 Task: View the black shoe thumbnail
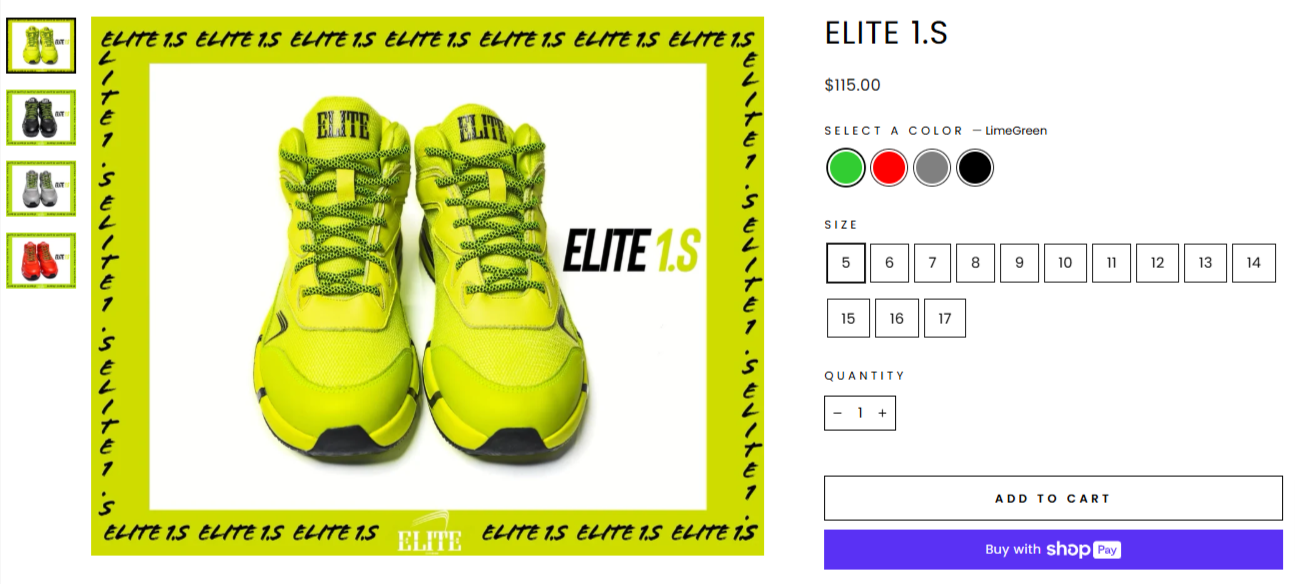(x=41, y=117)
